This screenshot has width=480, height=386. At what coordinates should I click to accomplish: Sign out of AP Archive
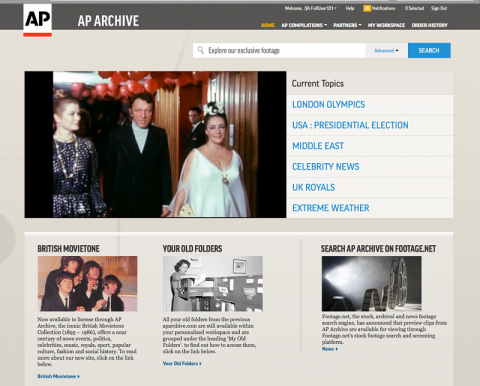coord(439,8)
